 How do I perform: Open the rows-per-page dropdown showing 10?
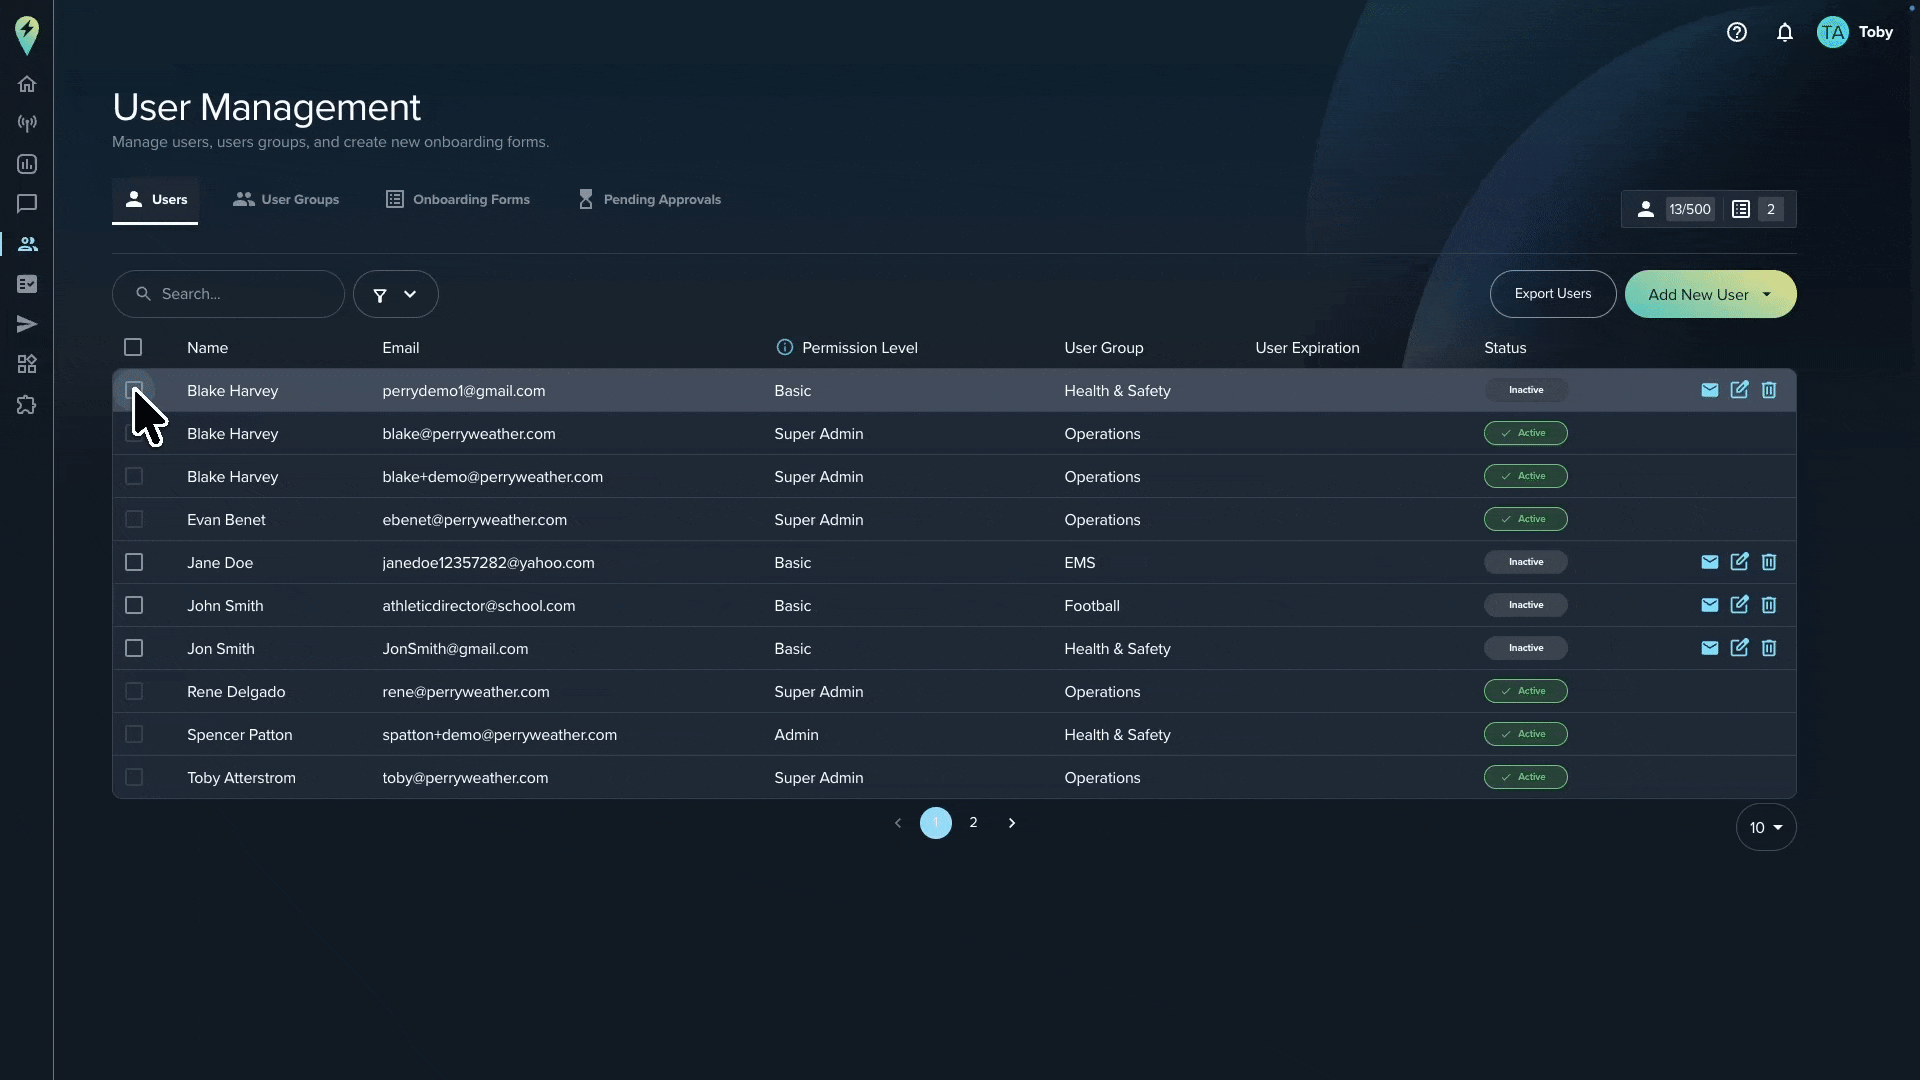pyautogui.click(x=1766, y=828)
